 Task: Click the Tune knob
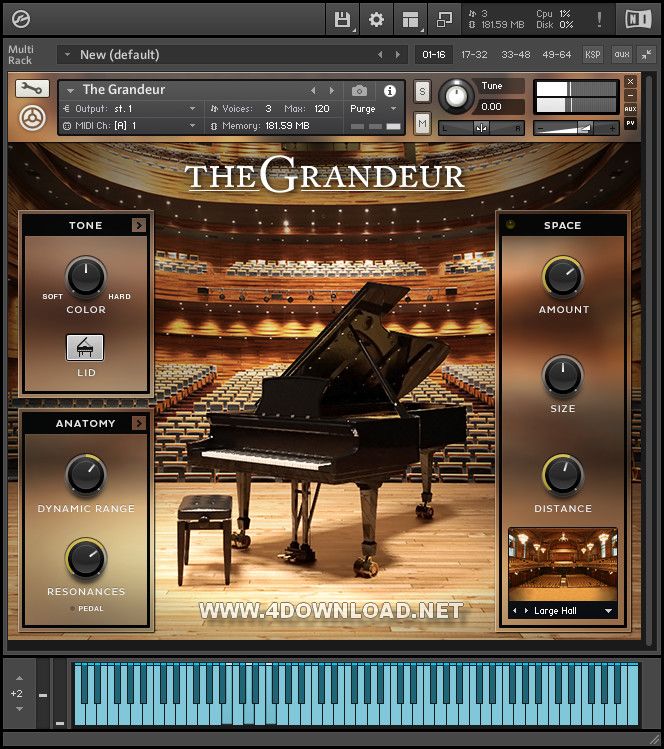coord(456,97)
